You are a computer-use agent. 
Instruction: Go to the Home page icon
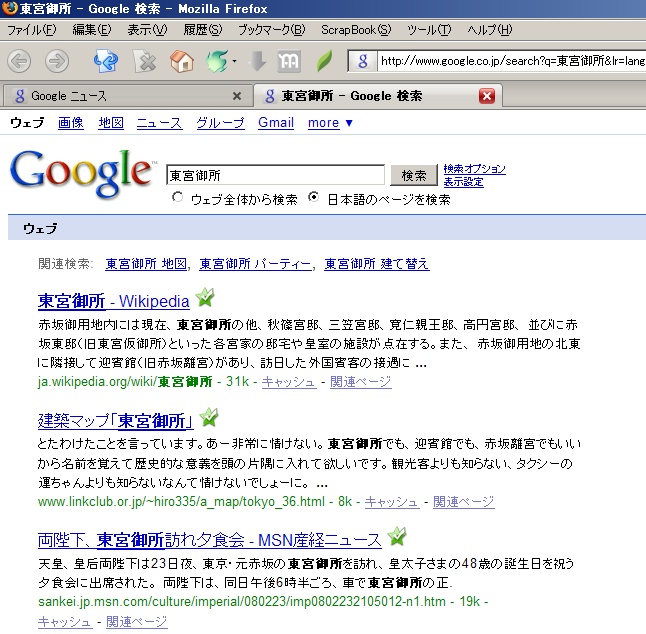click(x=182, y=61)
